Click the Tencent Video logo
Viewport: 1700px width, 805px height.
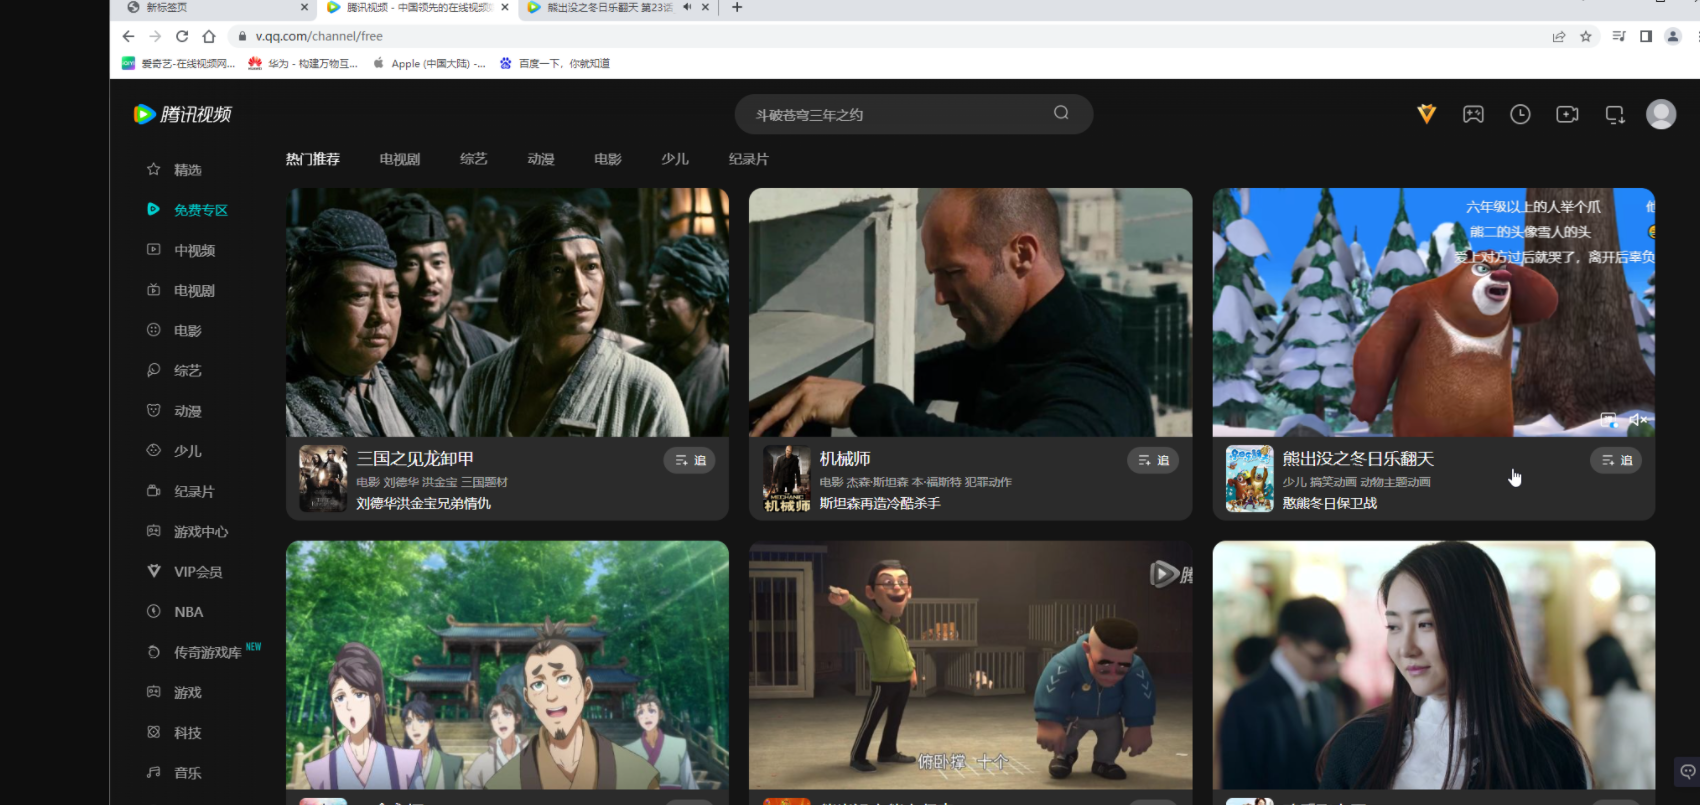click(x=183, y=114)
